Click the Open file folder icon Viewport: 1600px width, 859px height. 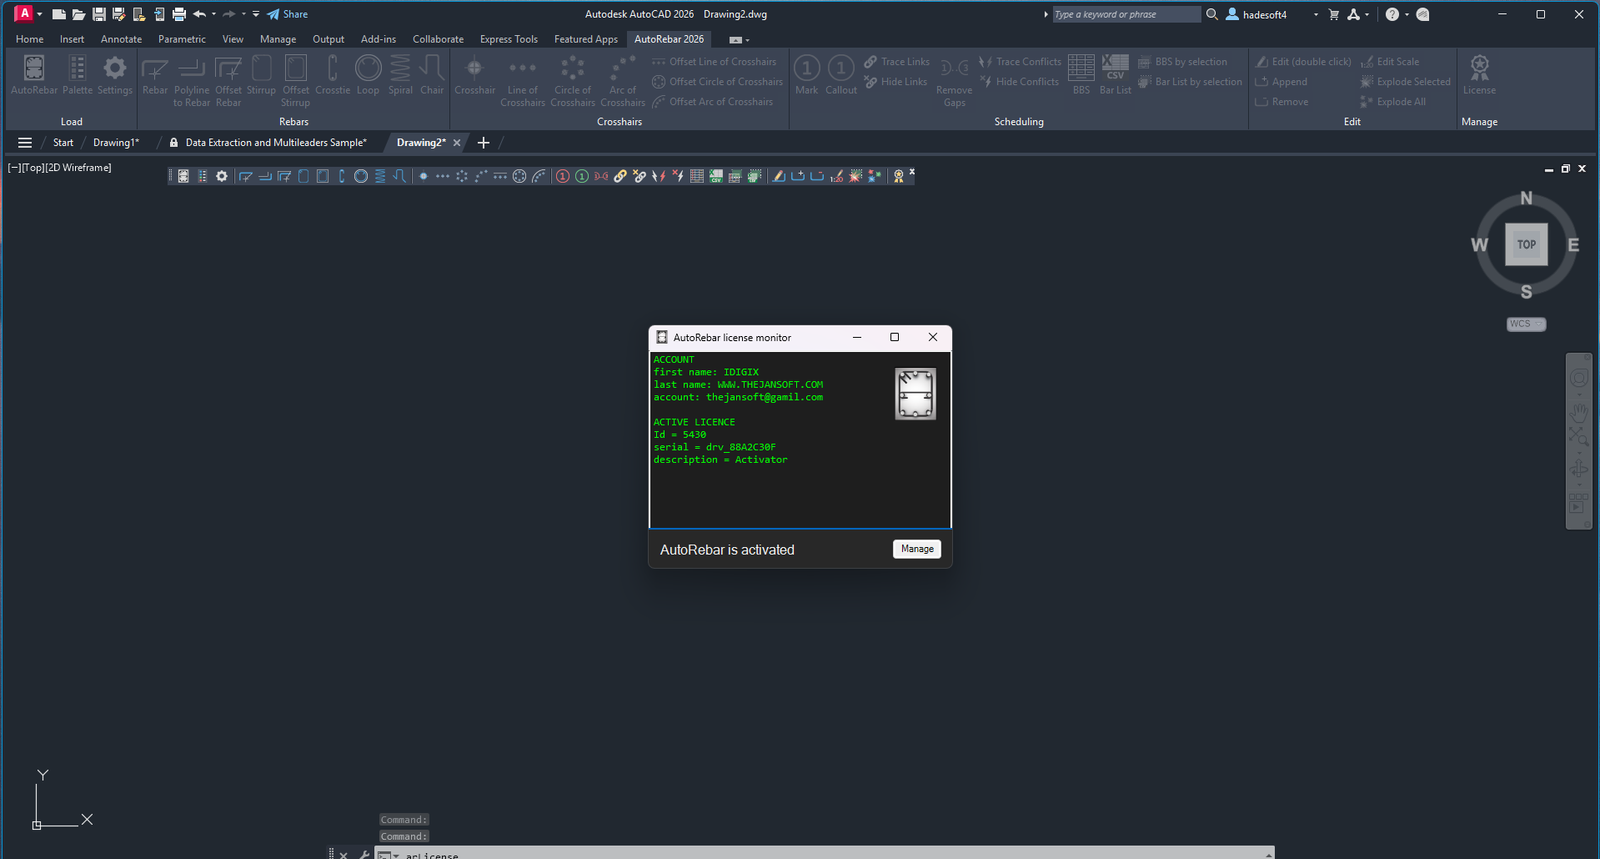tap(79, 14)
